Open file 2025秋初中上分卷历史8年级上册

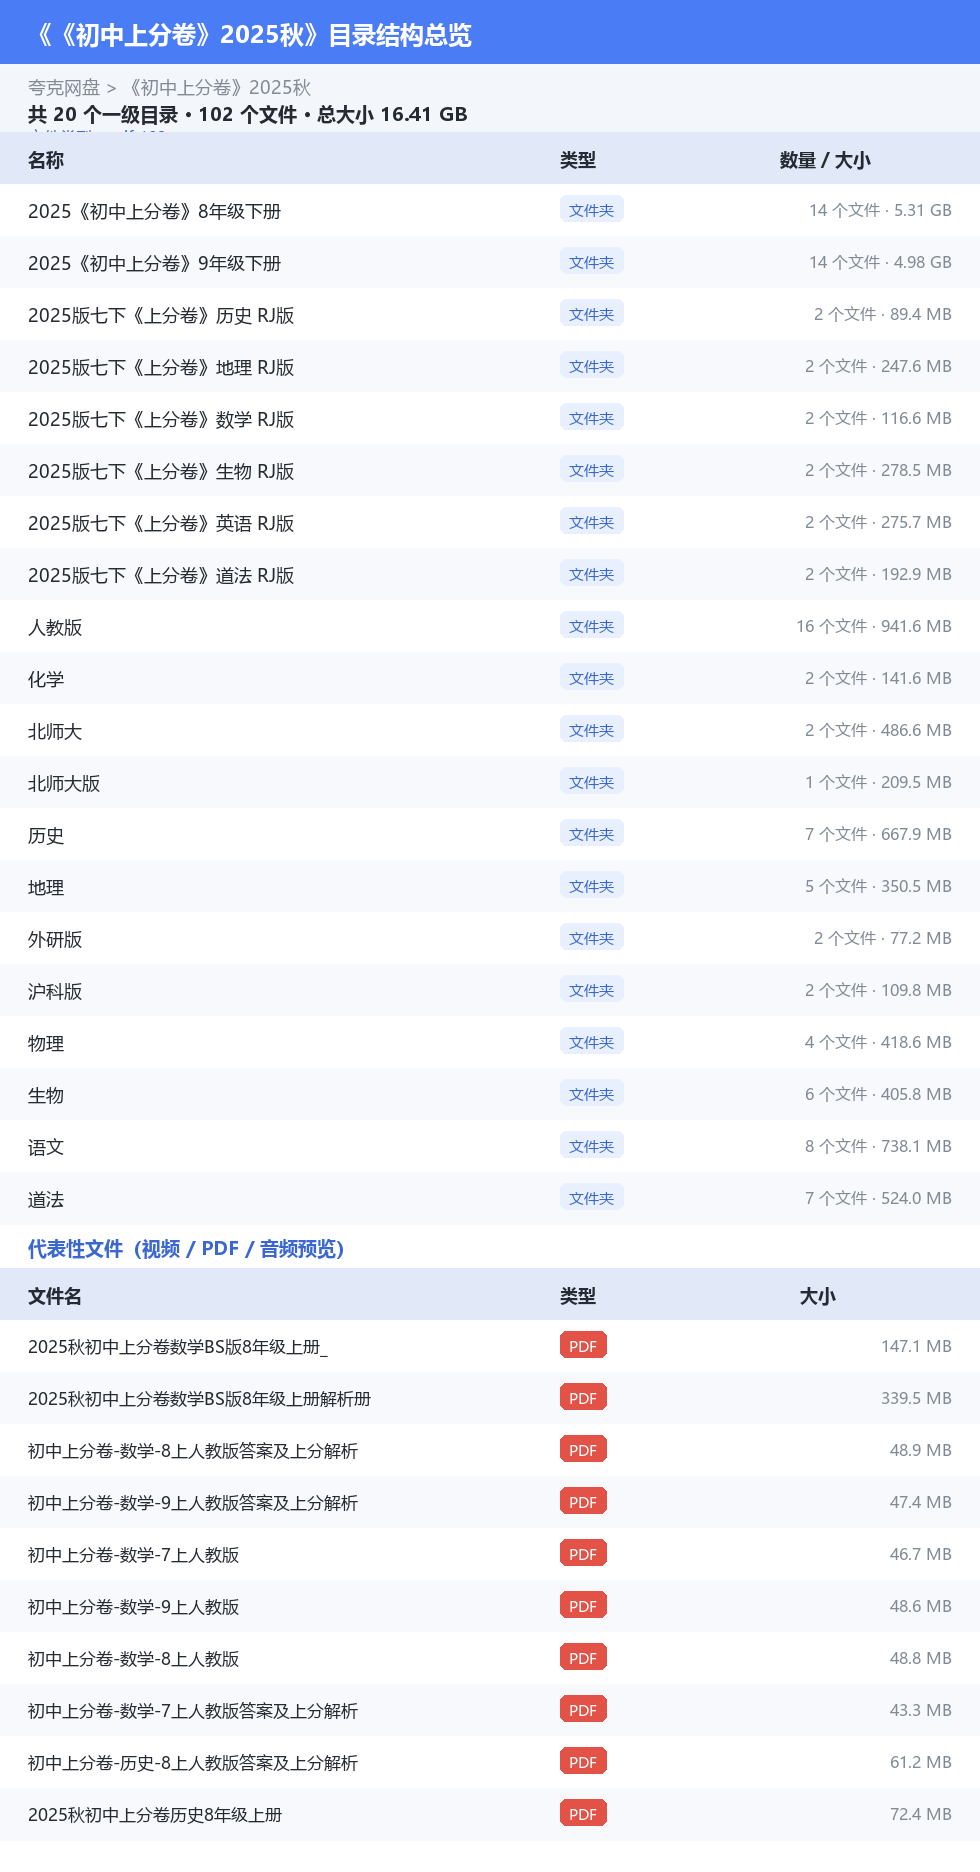(155, 1815)
